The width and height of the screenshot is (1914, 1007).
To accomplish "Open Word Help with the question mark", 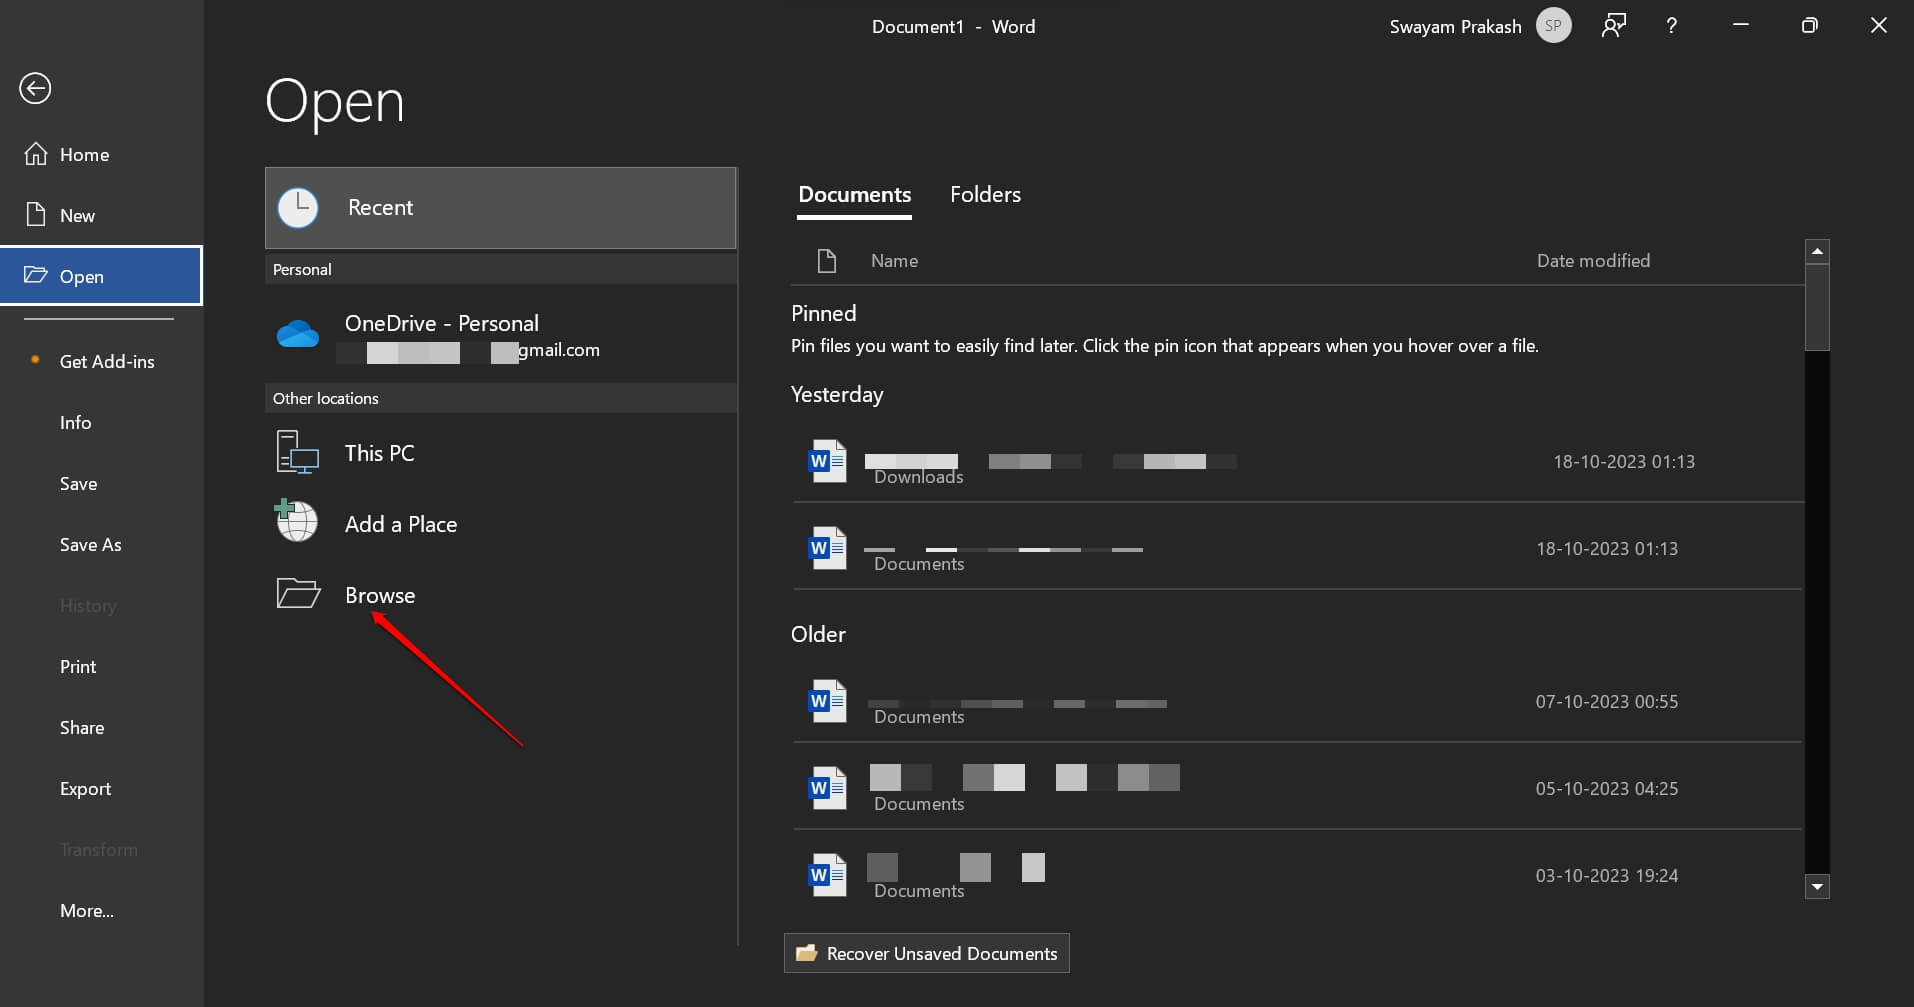I will tap(1670, 25).
